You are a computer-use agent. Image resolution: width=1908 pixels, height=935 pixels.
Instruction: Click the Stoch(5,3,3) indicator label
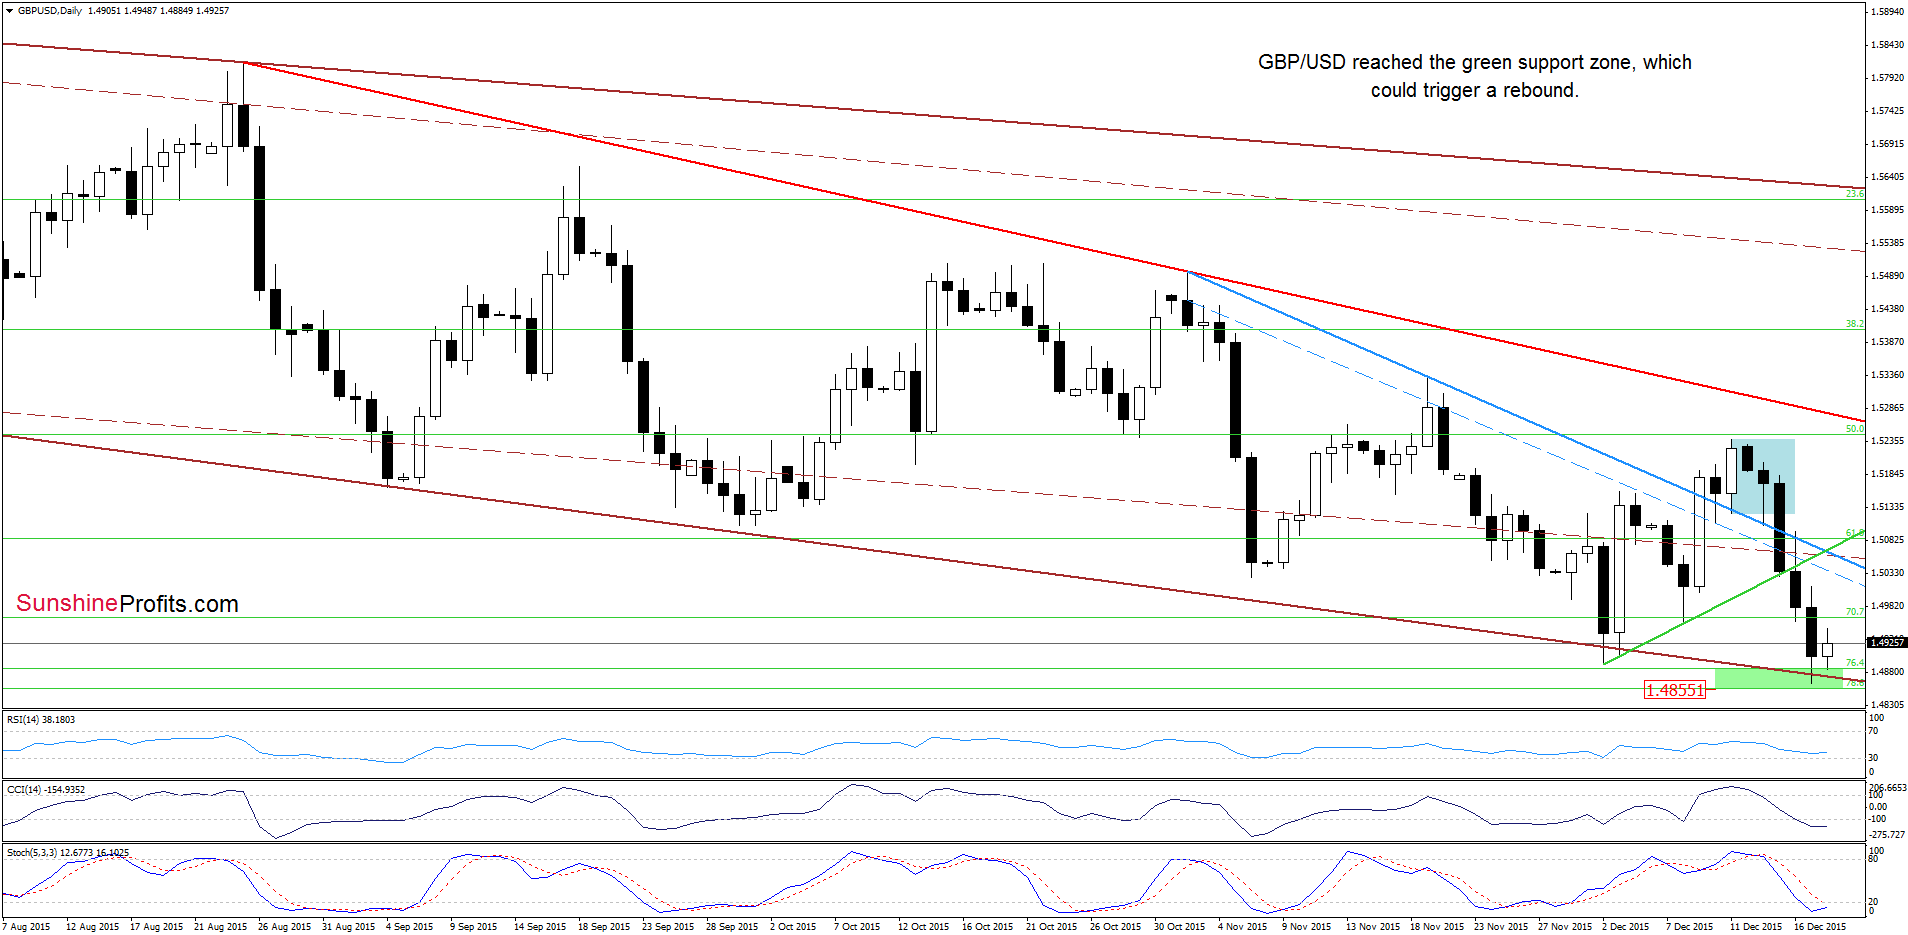pos(68,853)
